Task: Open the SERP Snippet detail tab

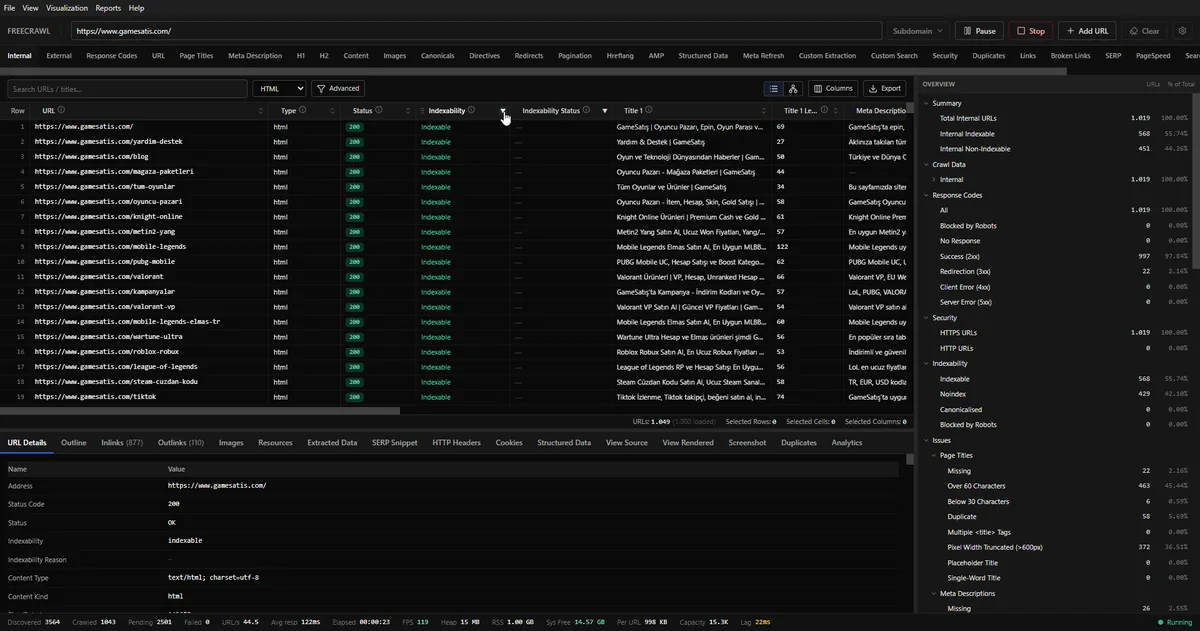Action: [x=395, y=442]
